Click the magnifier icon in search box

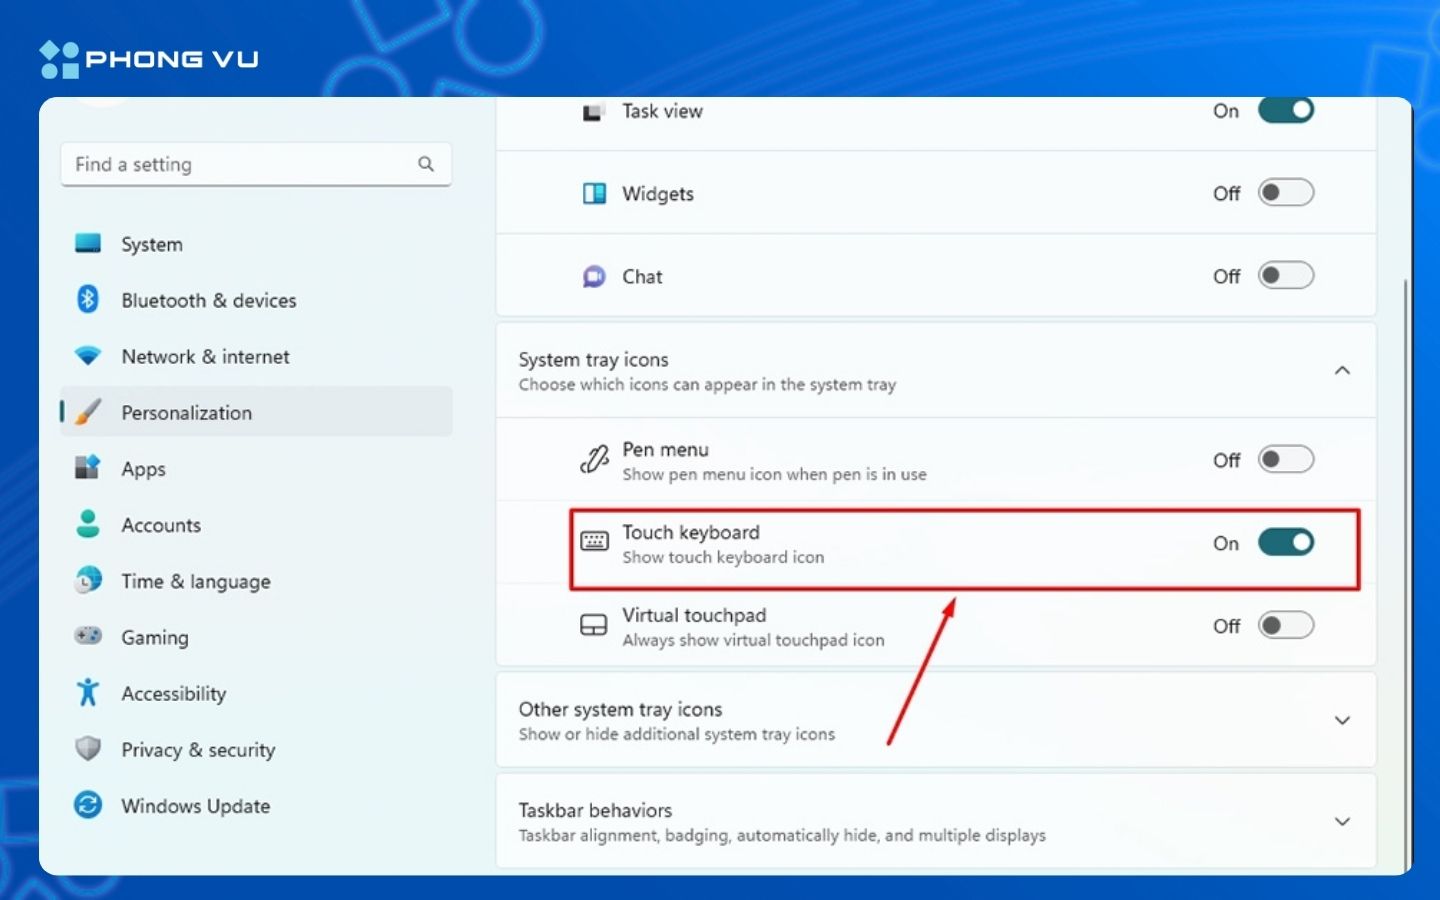click(426, 164)
